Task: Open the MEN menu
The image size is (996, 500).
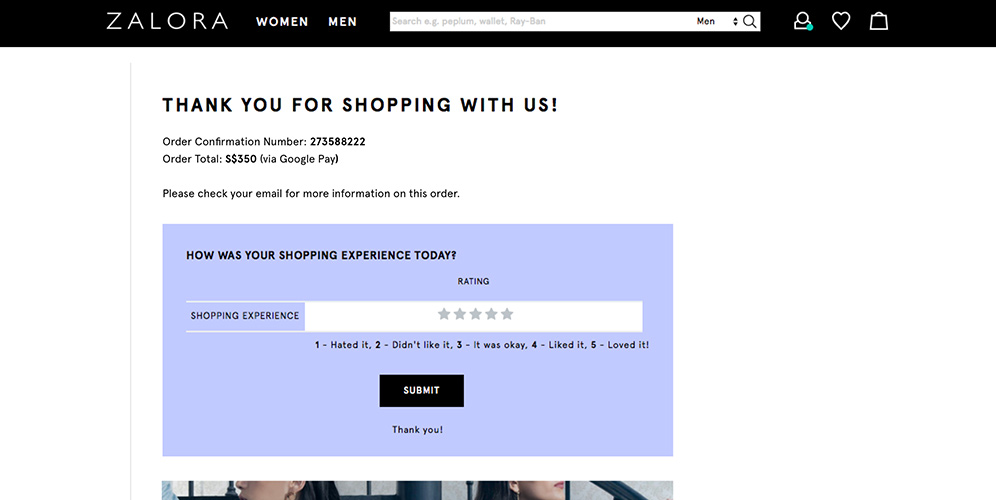Action: point(343,22)
